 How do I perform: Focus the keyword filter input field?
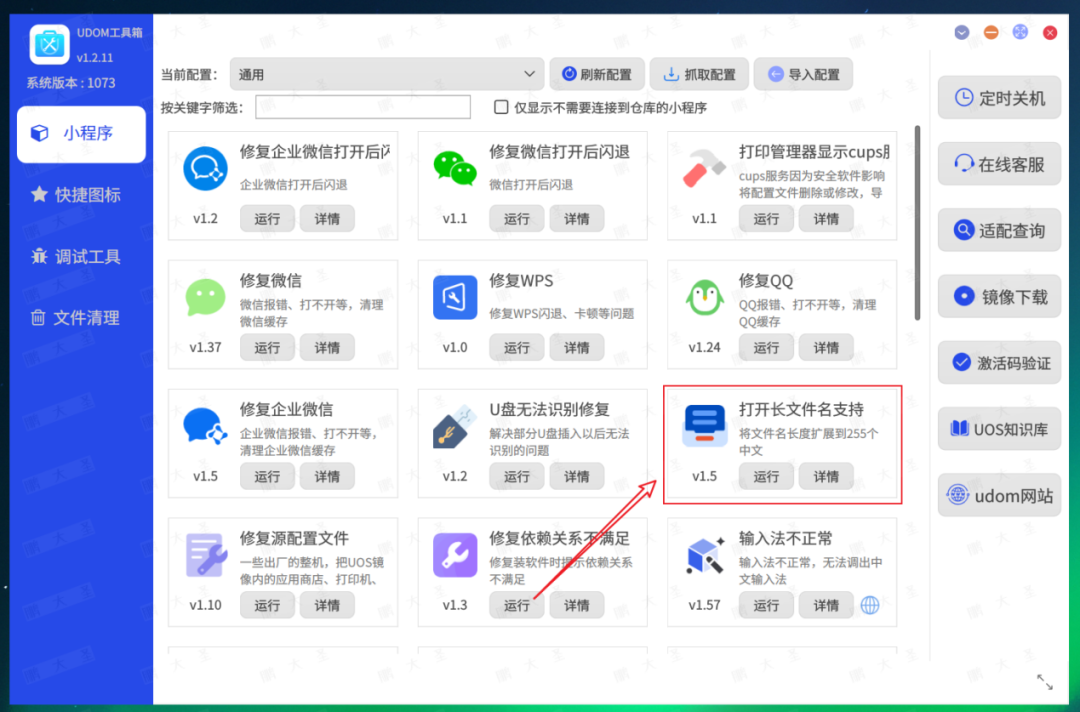[363, 107]
